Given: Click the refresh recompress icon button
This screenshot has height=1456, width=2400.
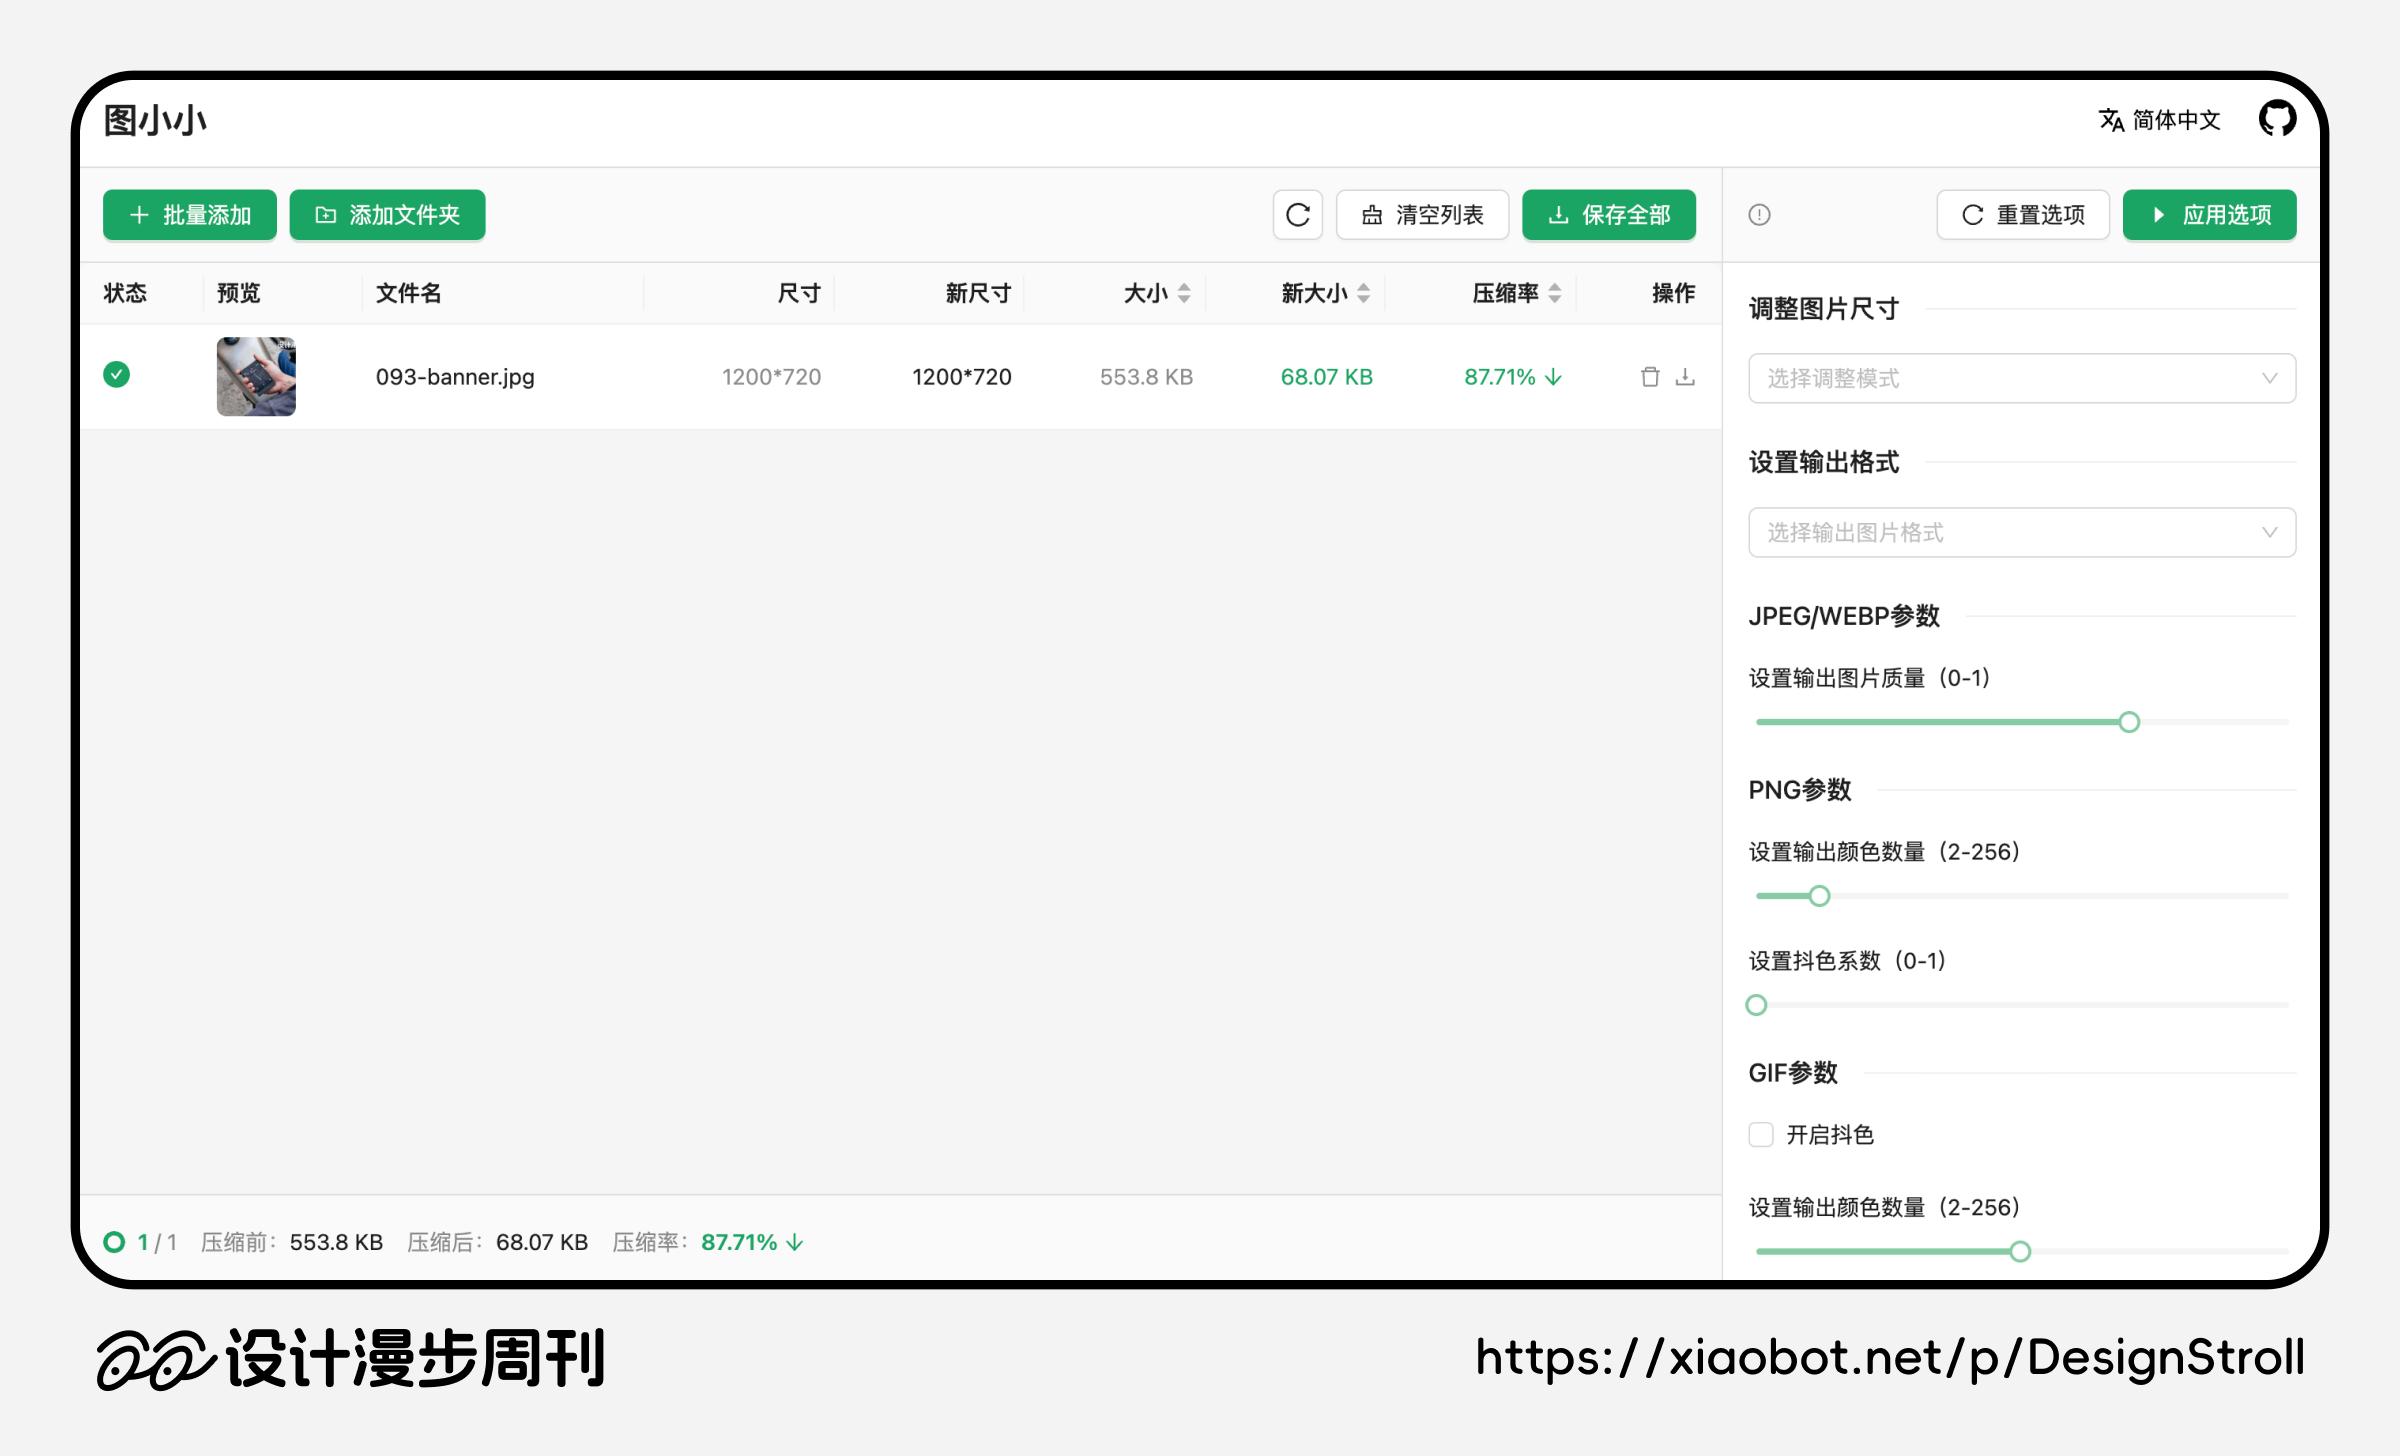Looking at the screenshot, I should coord(1297,215).
